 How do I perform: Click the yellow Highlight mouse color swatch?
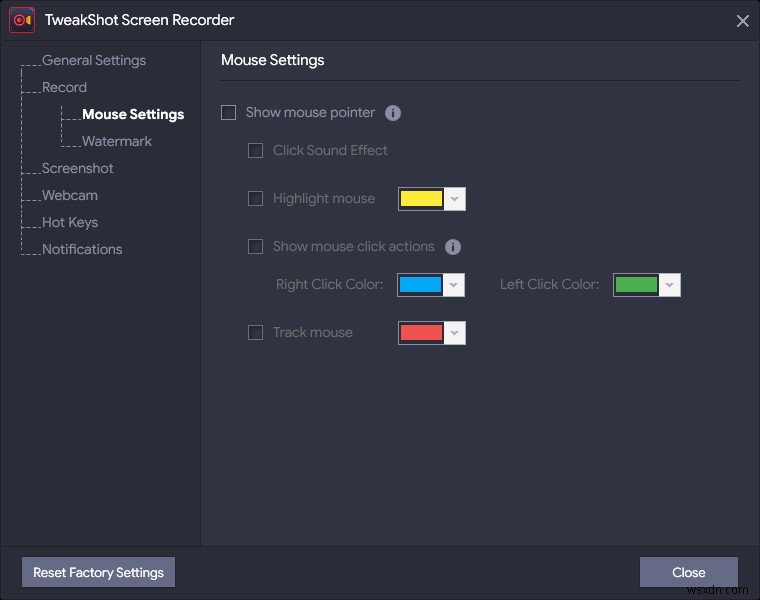[x=421, y=199]
